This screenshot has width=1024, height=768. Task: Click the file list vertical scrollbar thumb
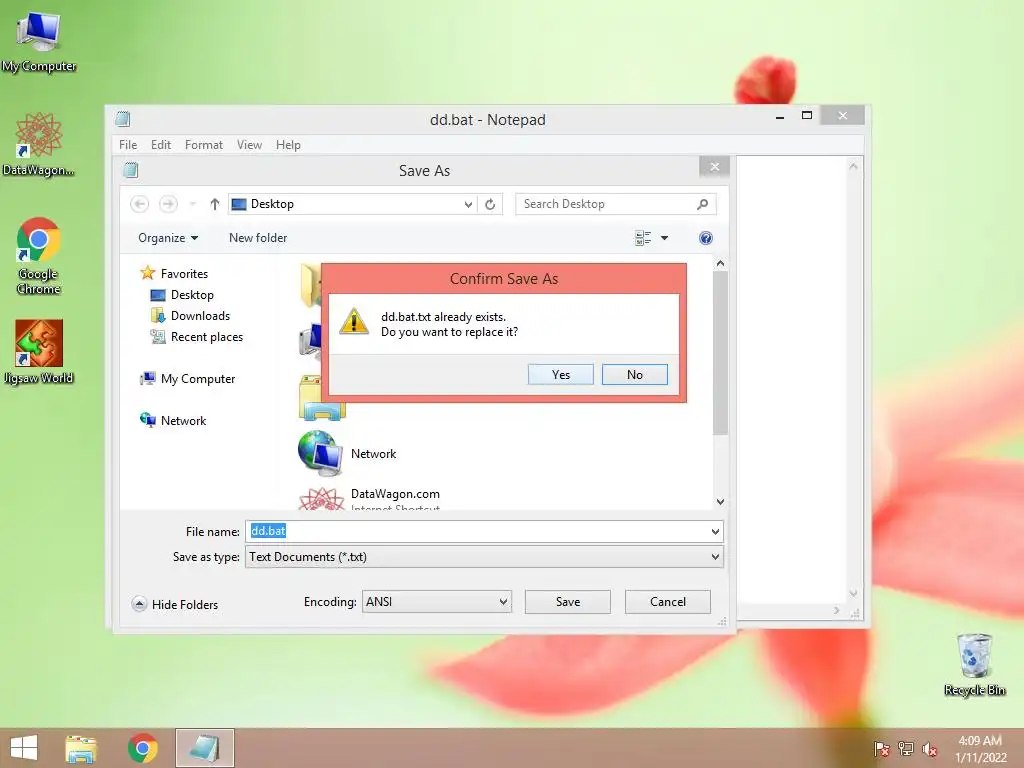pos(720,353)
